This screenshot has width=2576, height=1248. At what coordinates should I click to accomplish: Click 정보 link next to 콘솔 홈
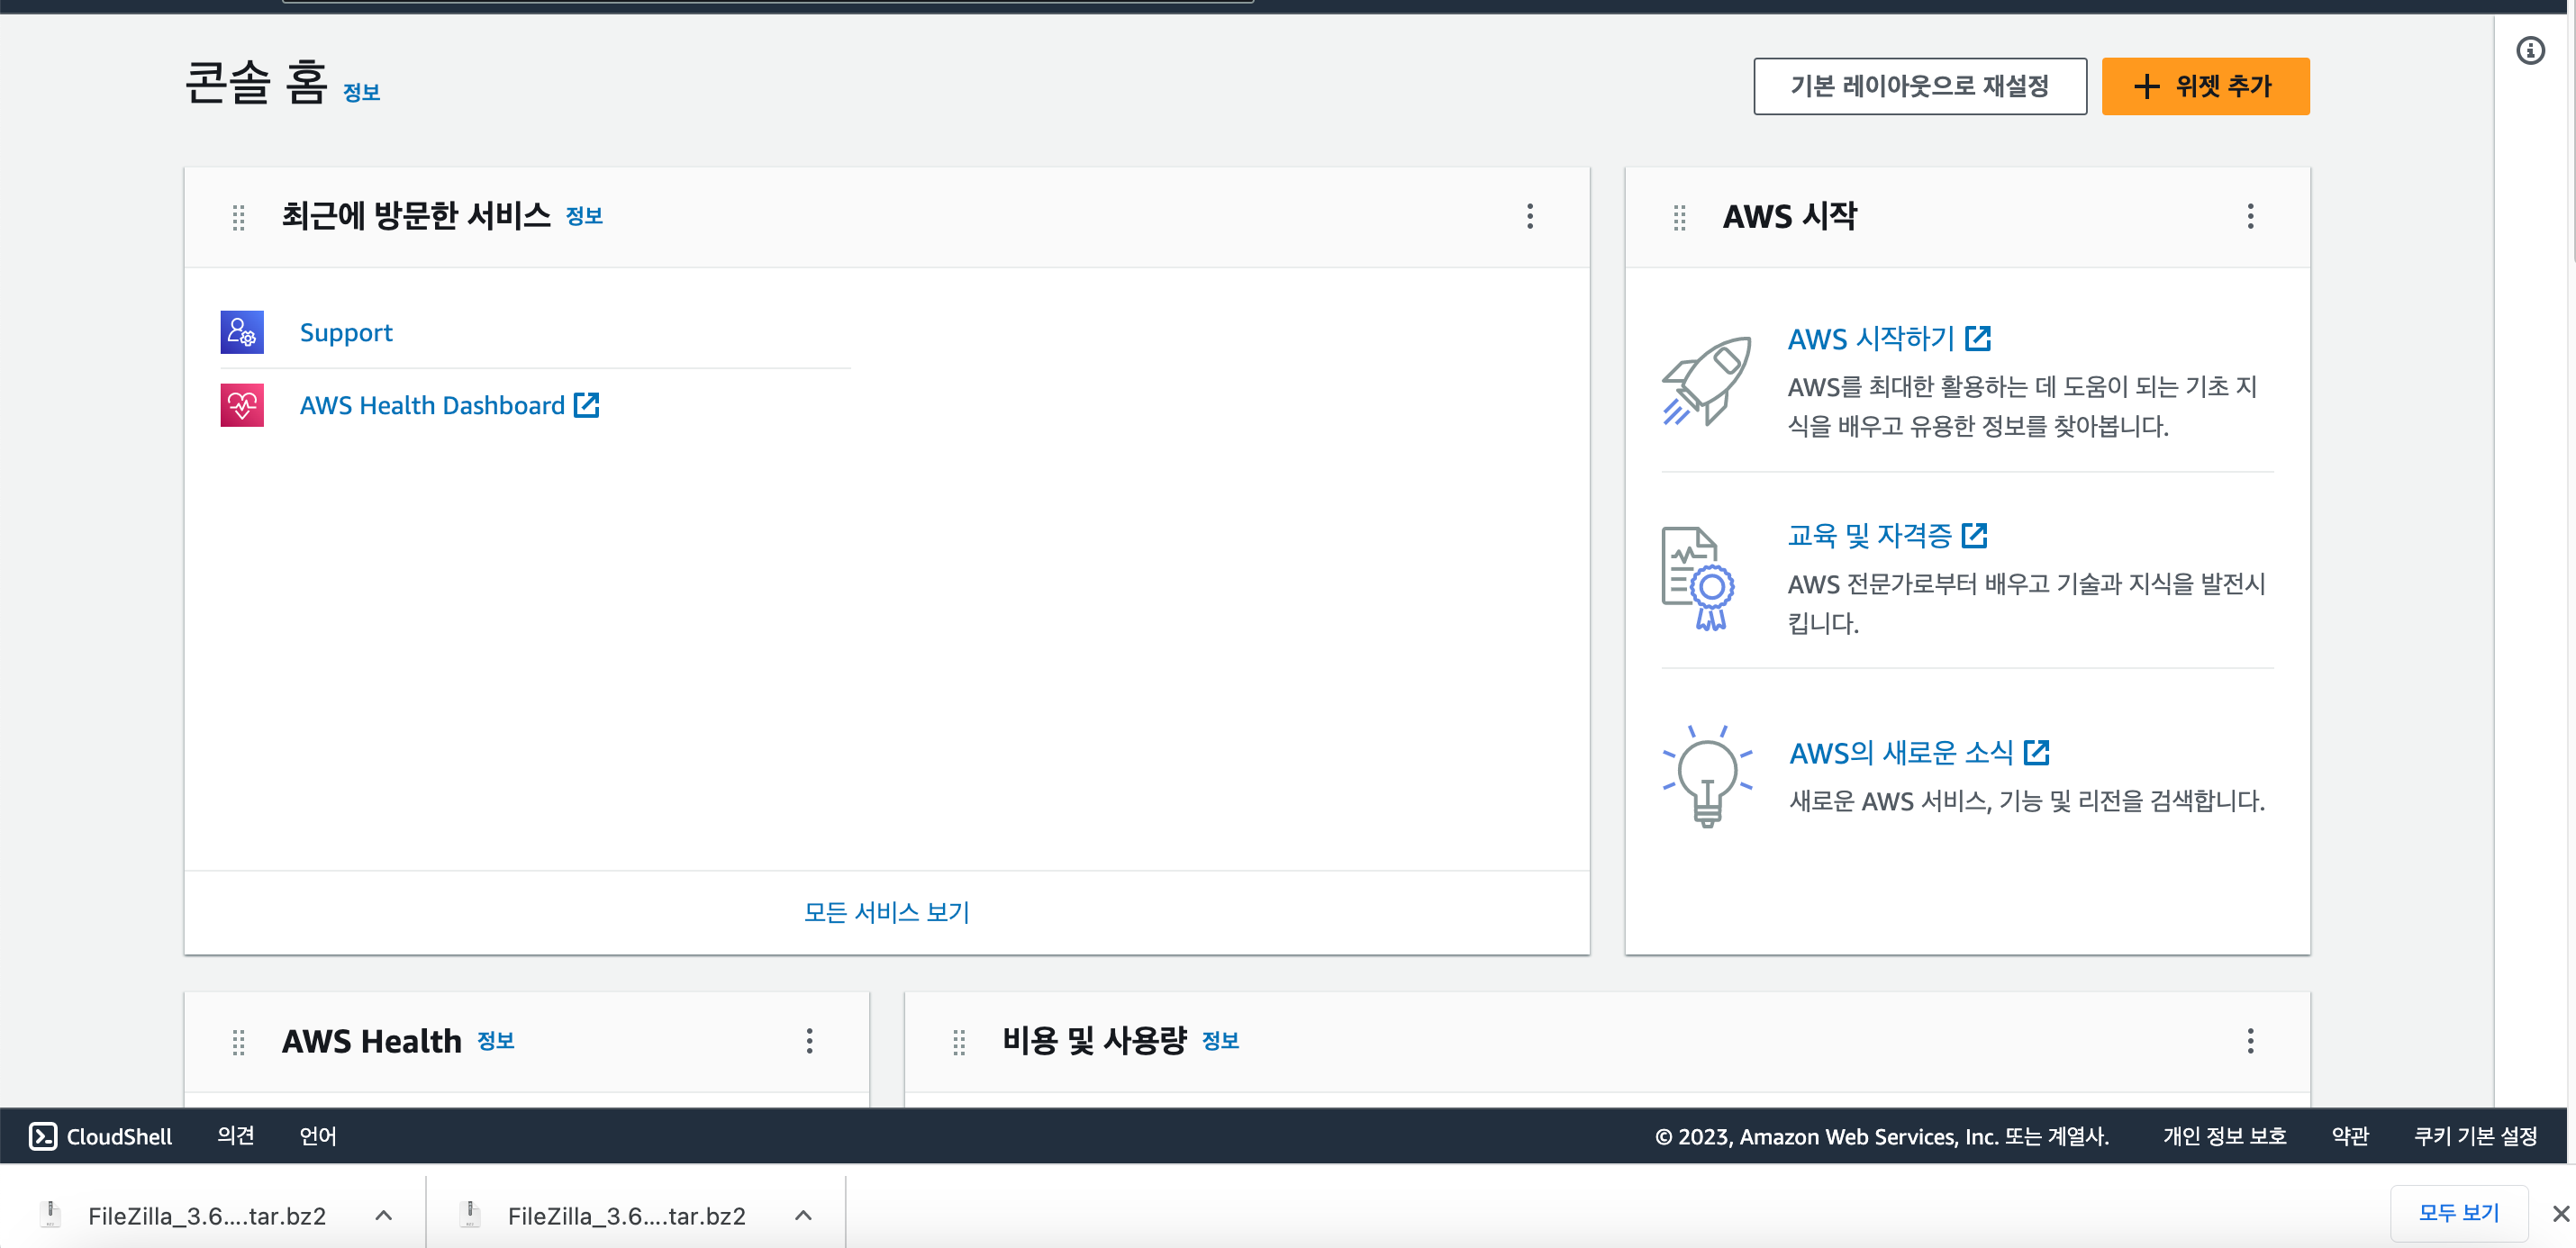[361, 92]
